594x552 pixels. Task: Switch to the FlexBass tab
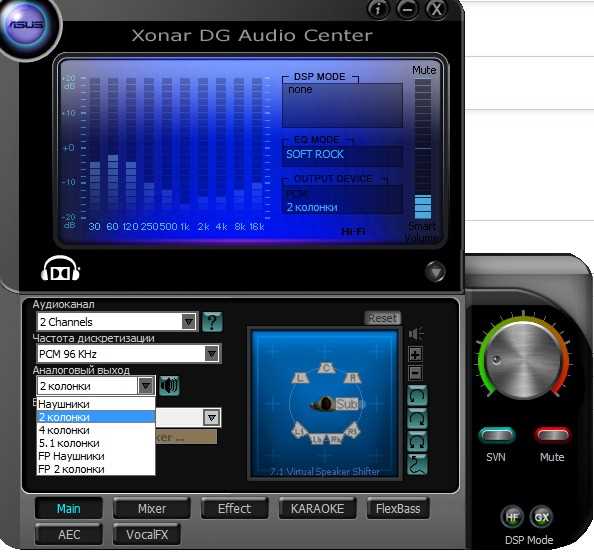[x=398, y=508]
